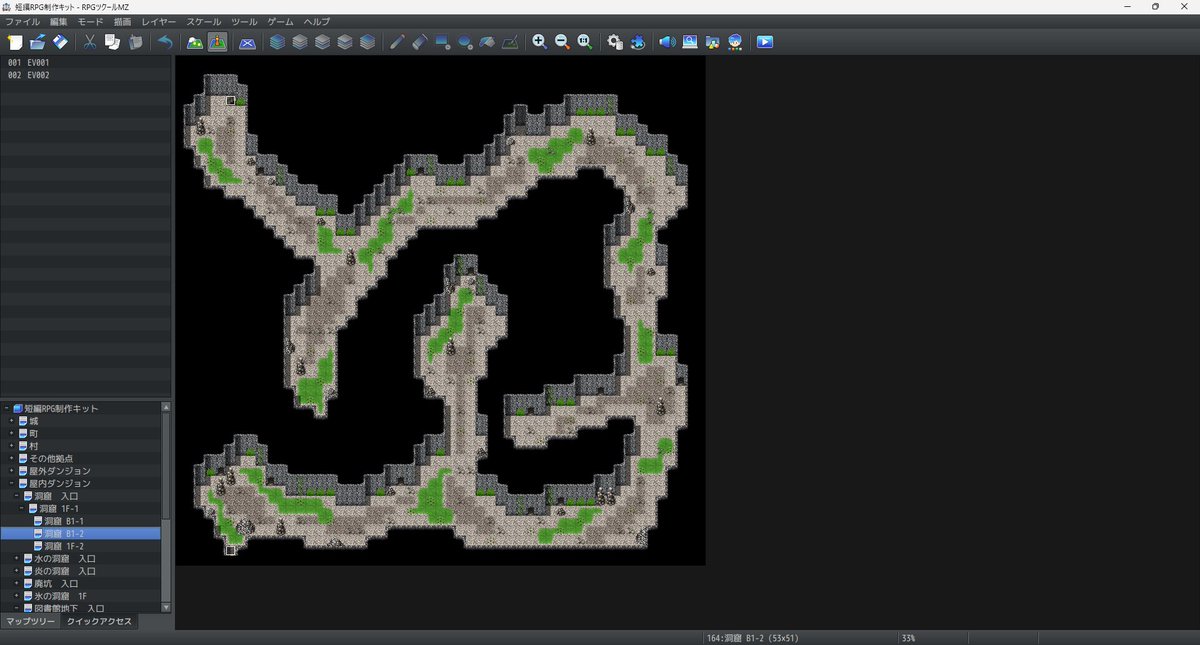Switch to the クイックアクセス tab
1200x645 pixels.
click(99, 621)
